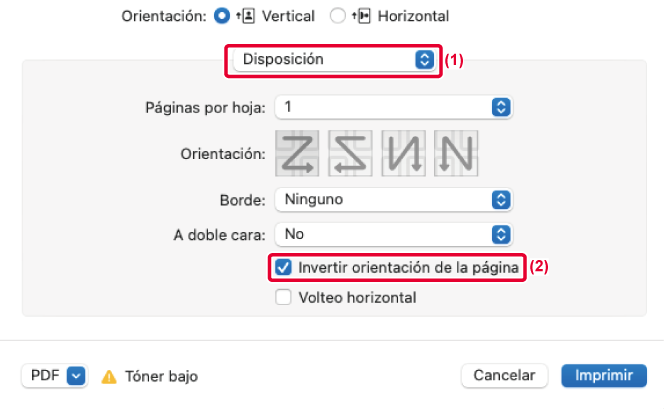Viewport: 664px width, 409px height.
Task: Select the Horizontal orientation radio button
Action: 337,16
